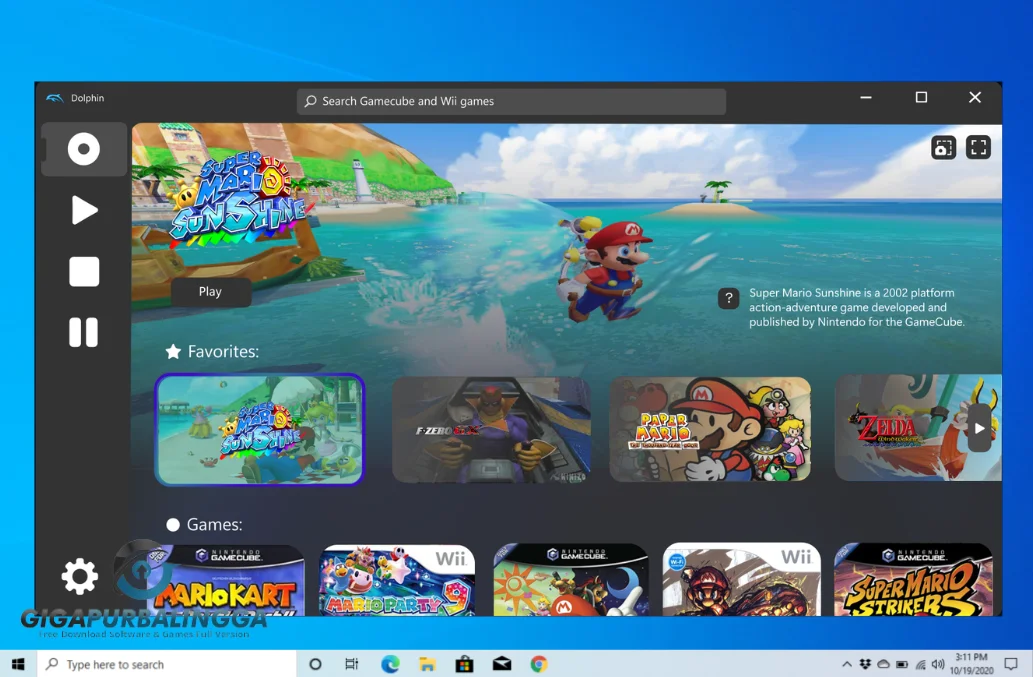
Task: Click the question mark info bubble
Action: (x=728, y=298)
